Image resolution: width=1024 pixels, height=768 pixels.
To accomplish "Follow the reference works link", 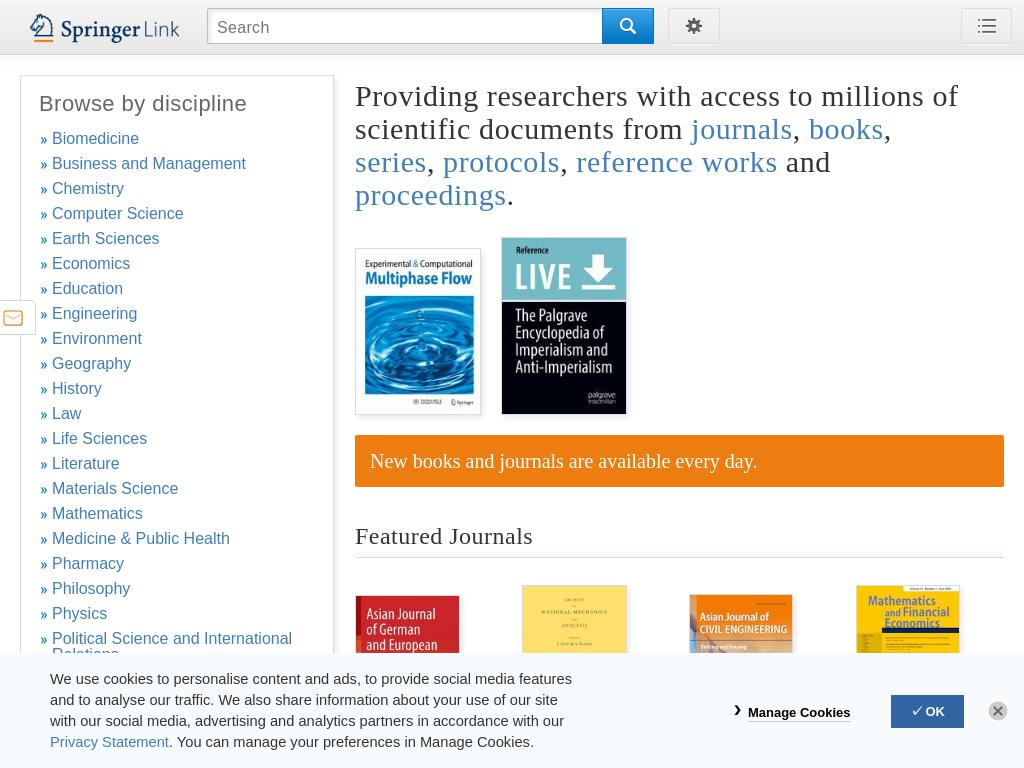I will click(676, 162).
